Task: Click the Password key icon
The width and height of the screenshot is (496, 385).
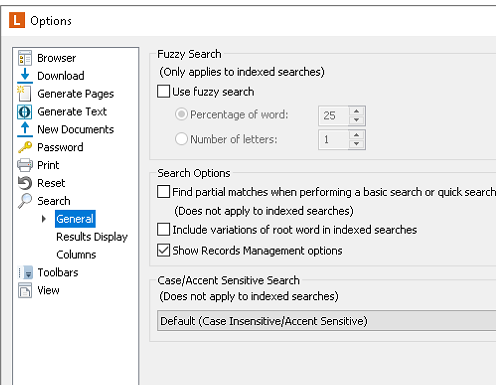Action: point(25,147)
